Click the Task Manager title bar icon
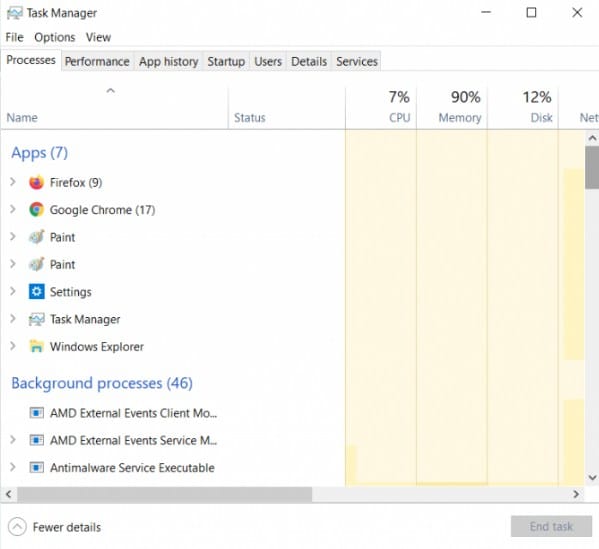The width and height of the screenshot is (599, 549). click(15, 13)
